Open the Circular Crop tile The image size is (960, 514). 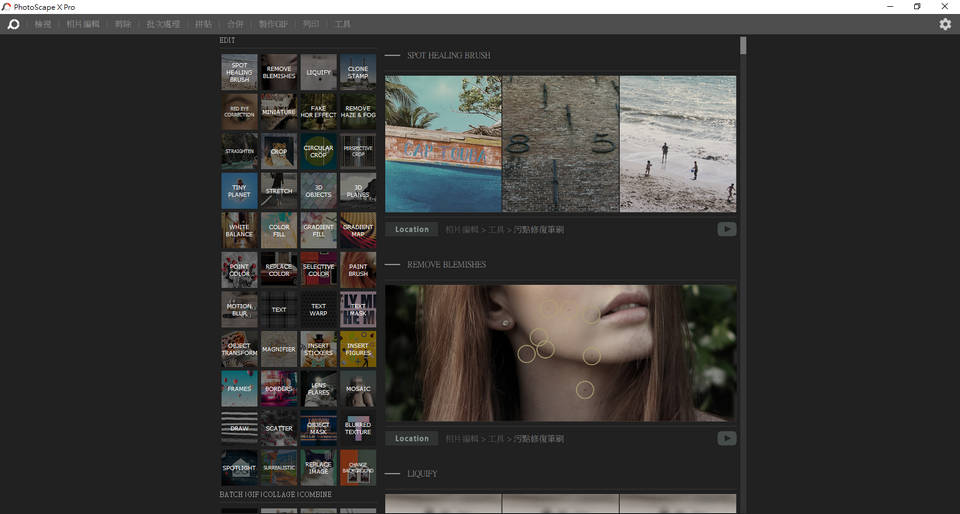(x=318, y=151)
